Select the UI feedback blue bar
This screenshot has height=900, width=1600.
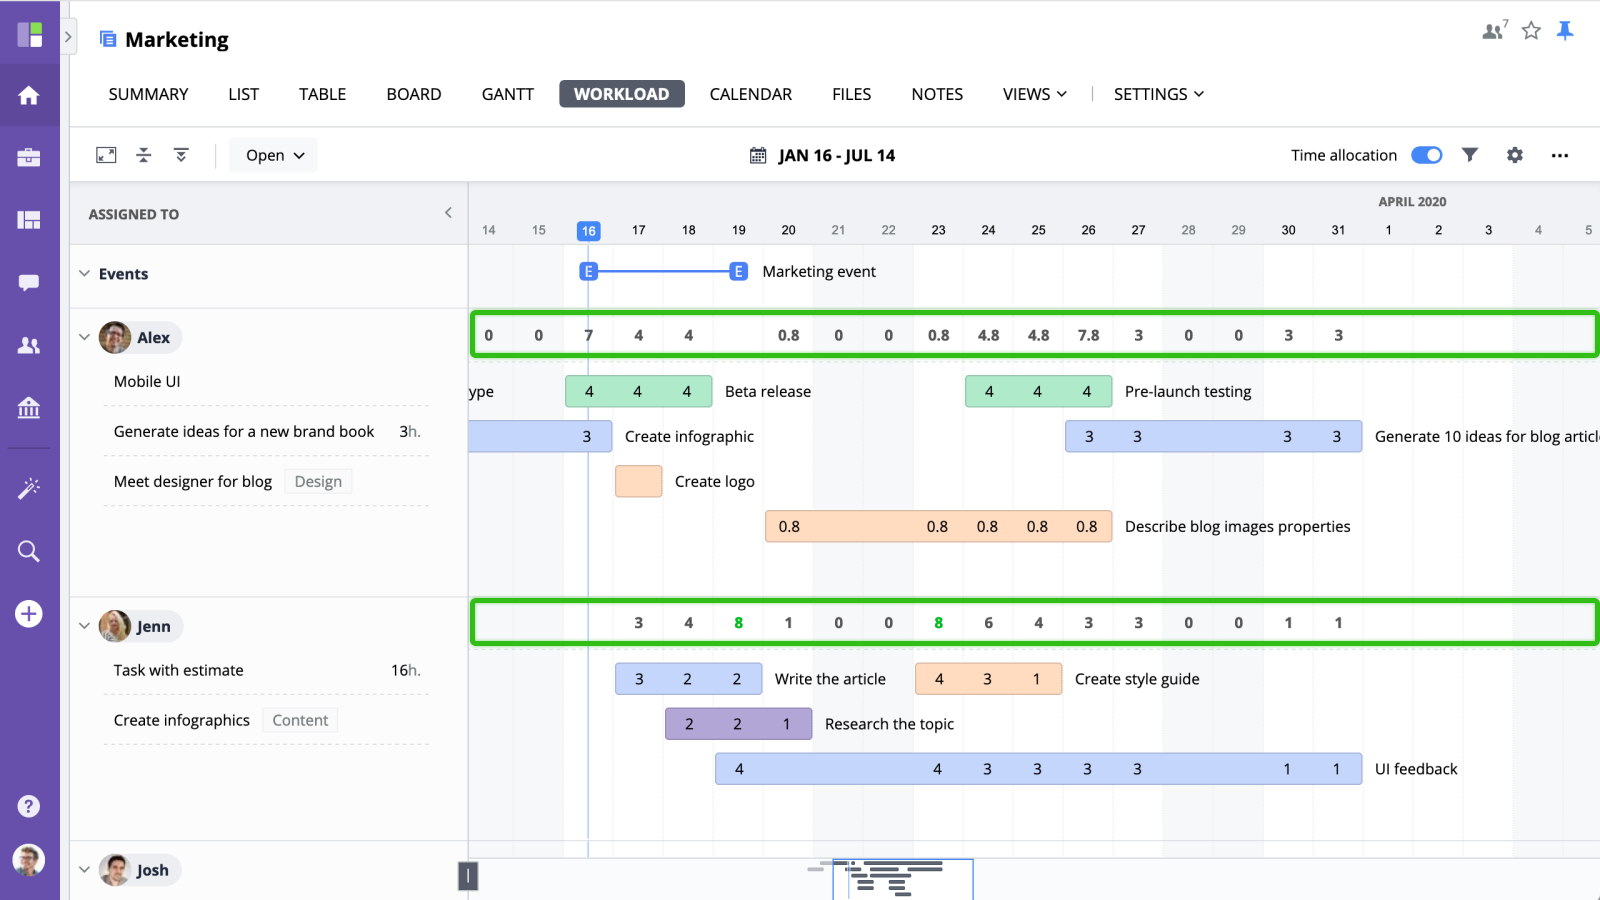pyautogui.click(x=1038, y=769)
